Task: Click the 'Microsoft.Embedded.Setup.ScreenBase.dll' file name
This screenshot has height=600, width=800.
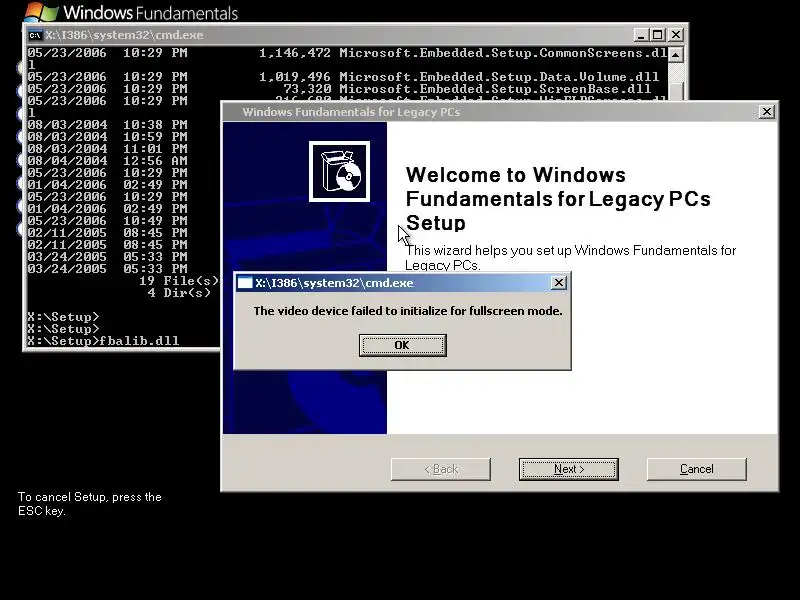Action: (495, 89)
